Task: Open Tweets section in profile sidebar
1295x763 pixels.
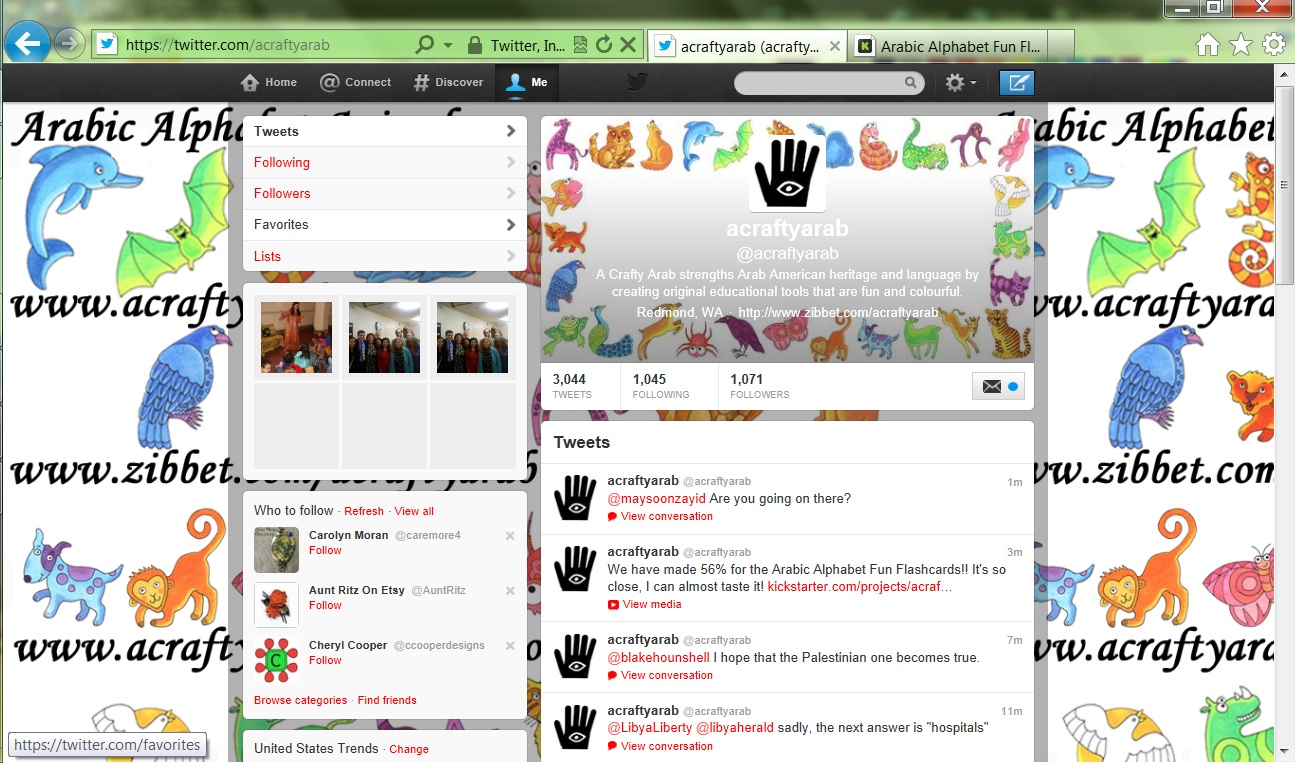Action: [385, 131]
